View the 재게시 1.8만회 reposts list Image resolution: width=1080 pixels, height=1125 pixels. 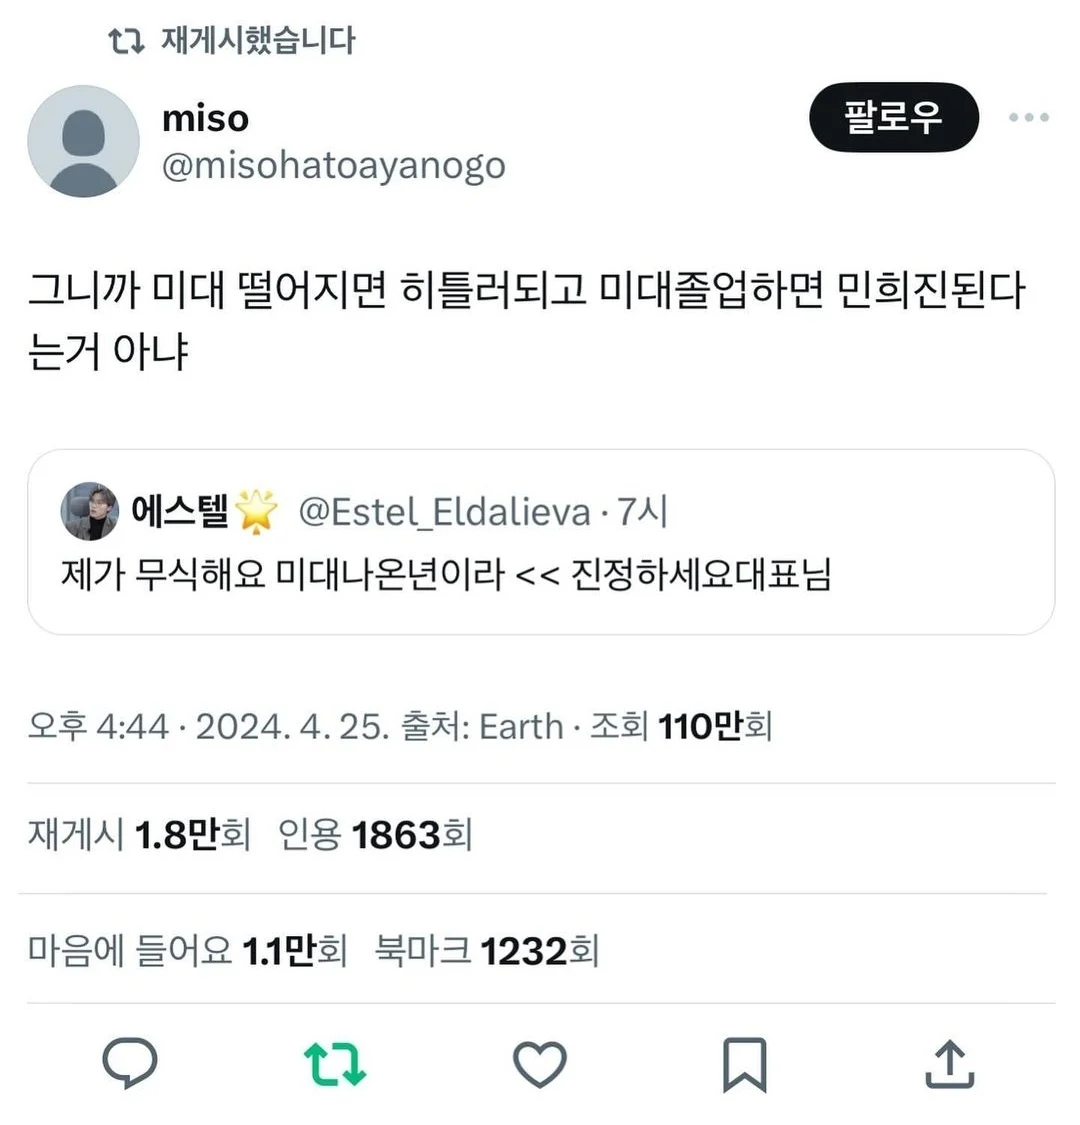pos(139,835)
